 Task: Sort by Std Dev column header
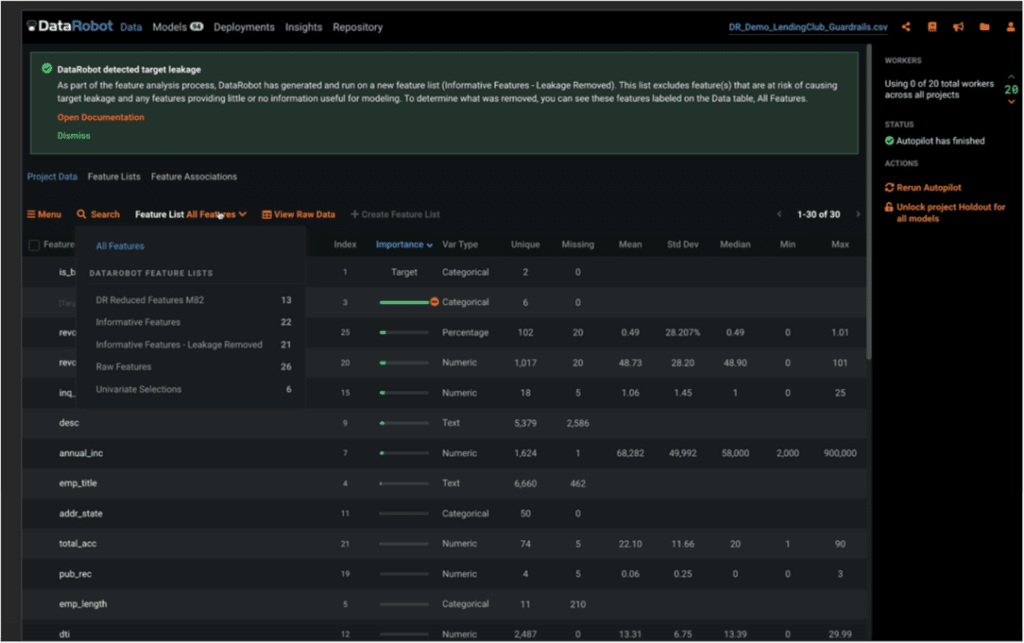click(682, 244)
